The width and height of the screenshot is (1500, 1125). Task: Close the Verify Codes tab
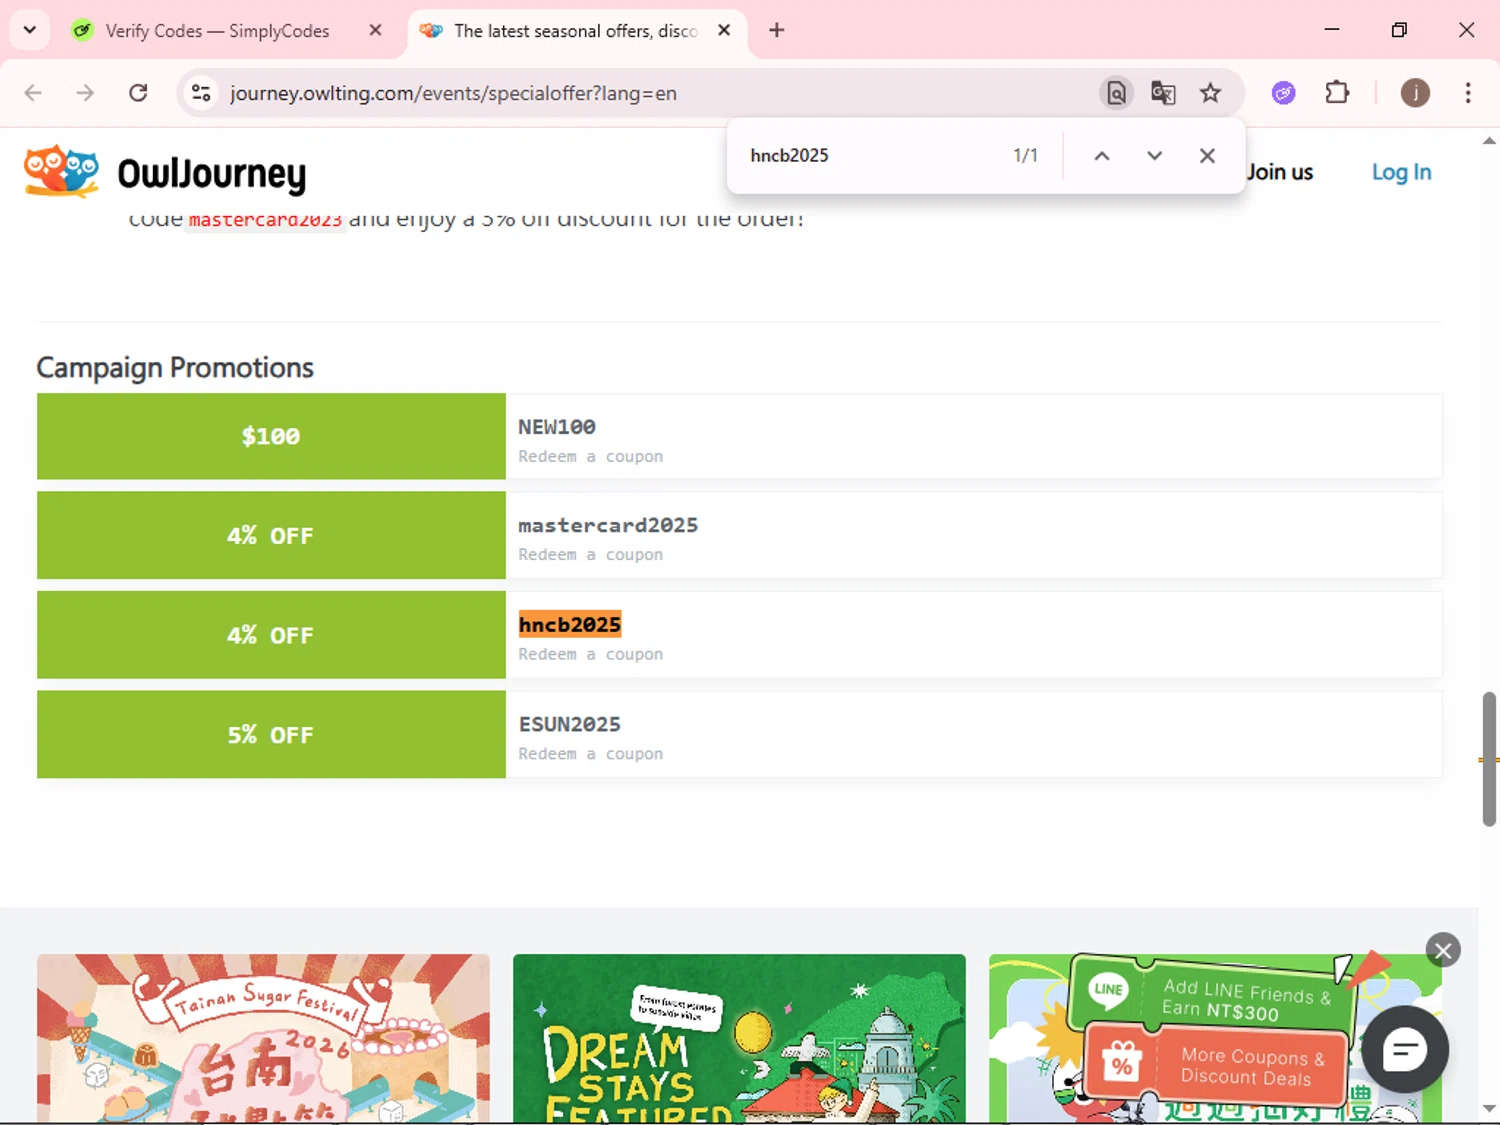(x=375, y=30)
